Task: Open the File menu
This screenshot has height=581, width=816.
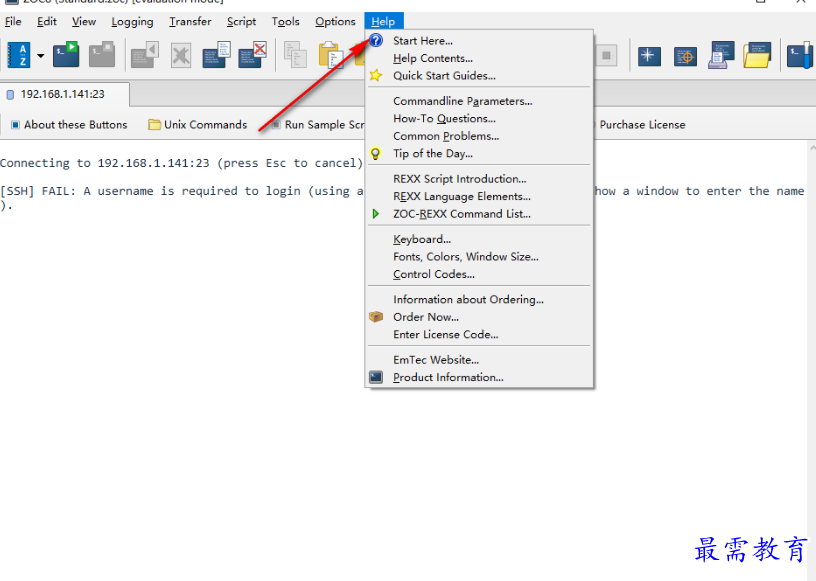Action: point(13,21)
